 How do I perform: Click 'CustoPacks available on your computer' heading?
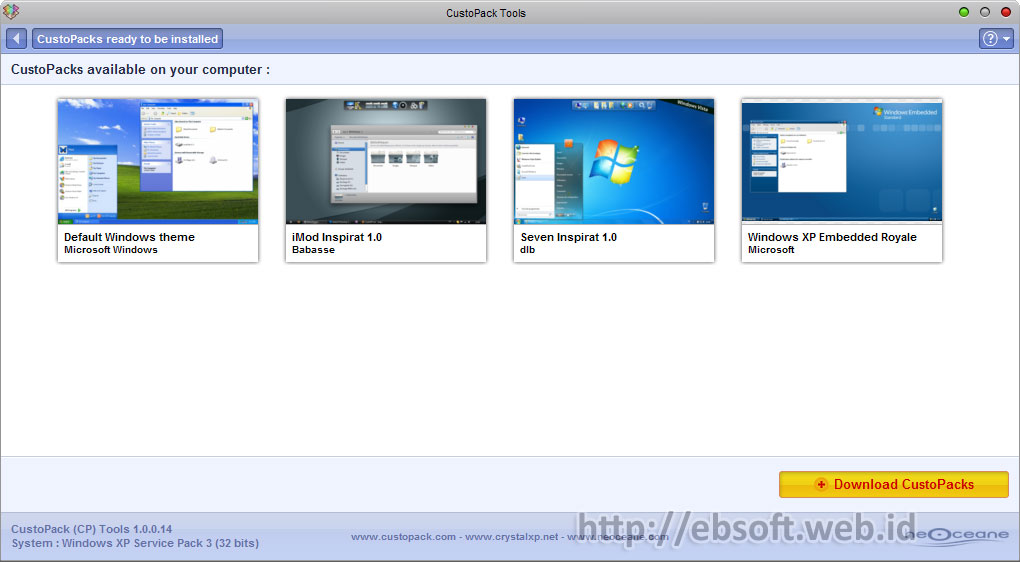point(140,70)
